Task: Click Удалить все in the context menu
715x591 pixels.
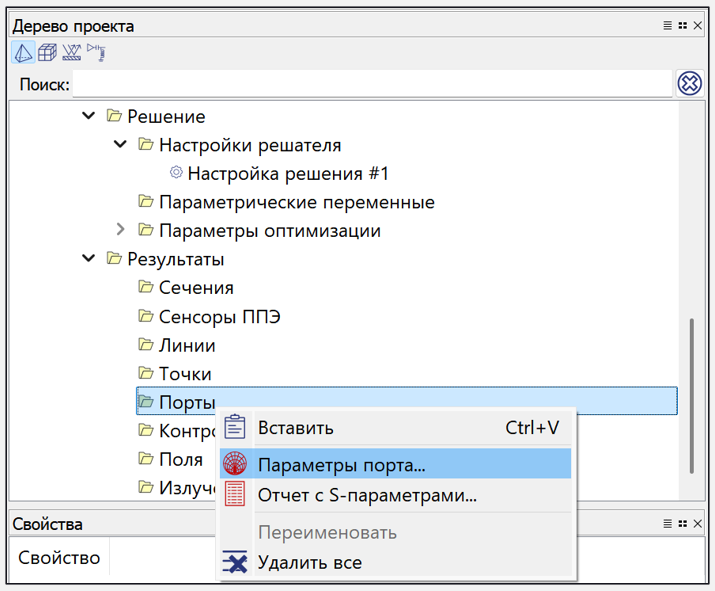Action: [x=309, y=562]
